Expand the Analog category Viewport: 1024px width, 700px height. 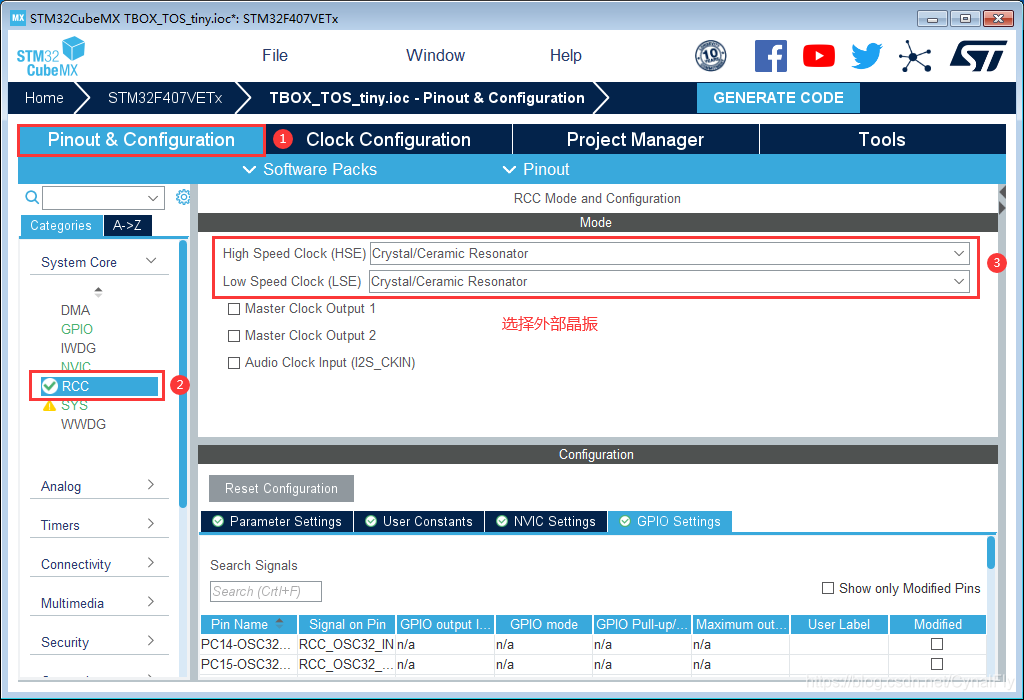point(99,486)
